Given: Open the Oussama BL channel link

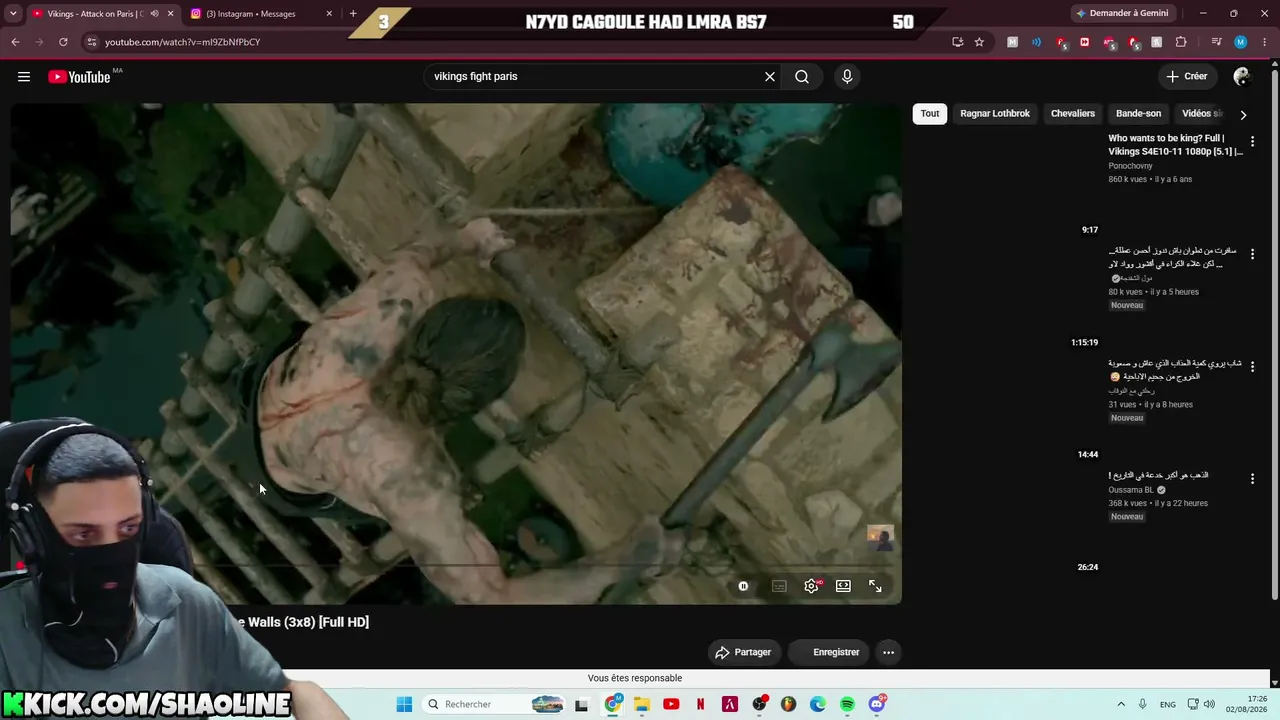Looking at the screenshot, I should (1131, 490).
